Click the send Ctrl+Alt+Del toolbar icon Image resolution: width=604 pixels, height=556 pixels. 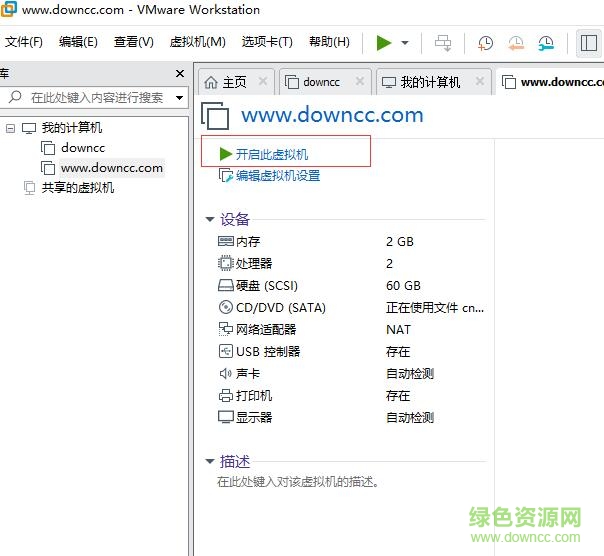[x=443, y=43]
